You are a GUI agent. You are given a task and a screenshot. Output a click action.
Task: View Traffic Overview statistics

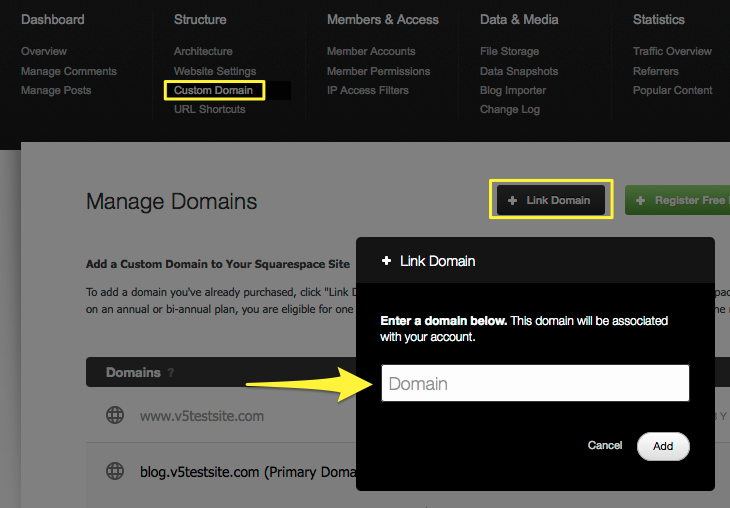(x=672, y=51)
